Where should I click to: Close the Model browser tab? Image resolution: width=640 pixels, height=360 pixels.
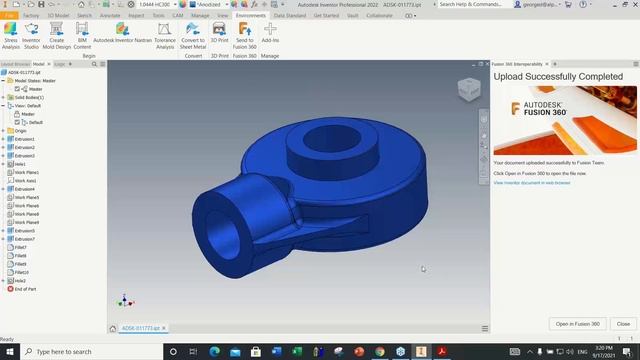click(49, 64)
